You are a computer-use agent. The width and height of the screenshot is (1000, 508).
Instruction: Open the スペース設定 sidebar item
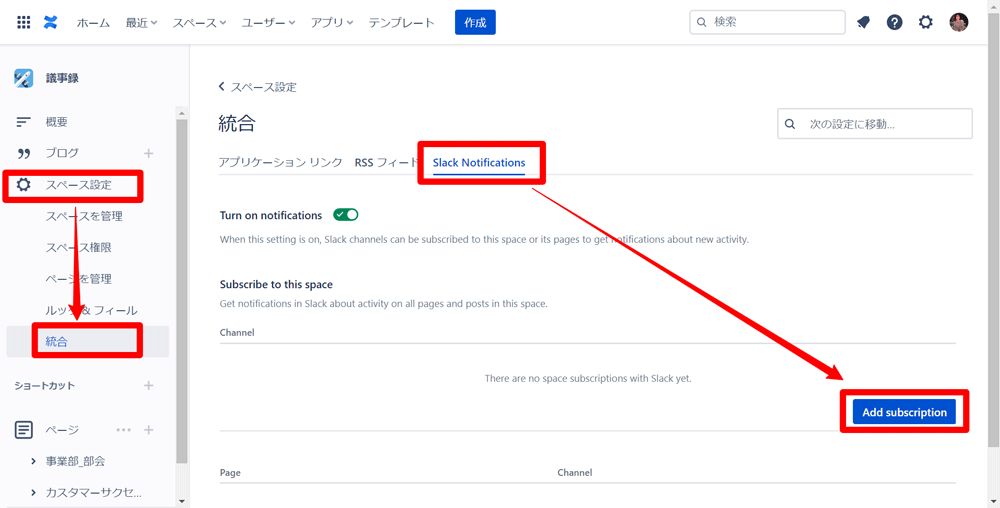click(78, 185)
